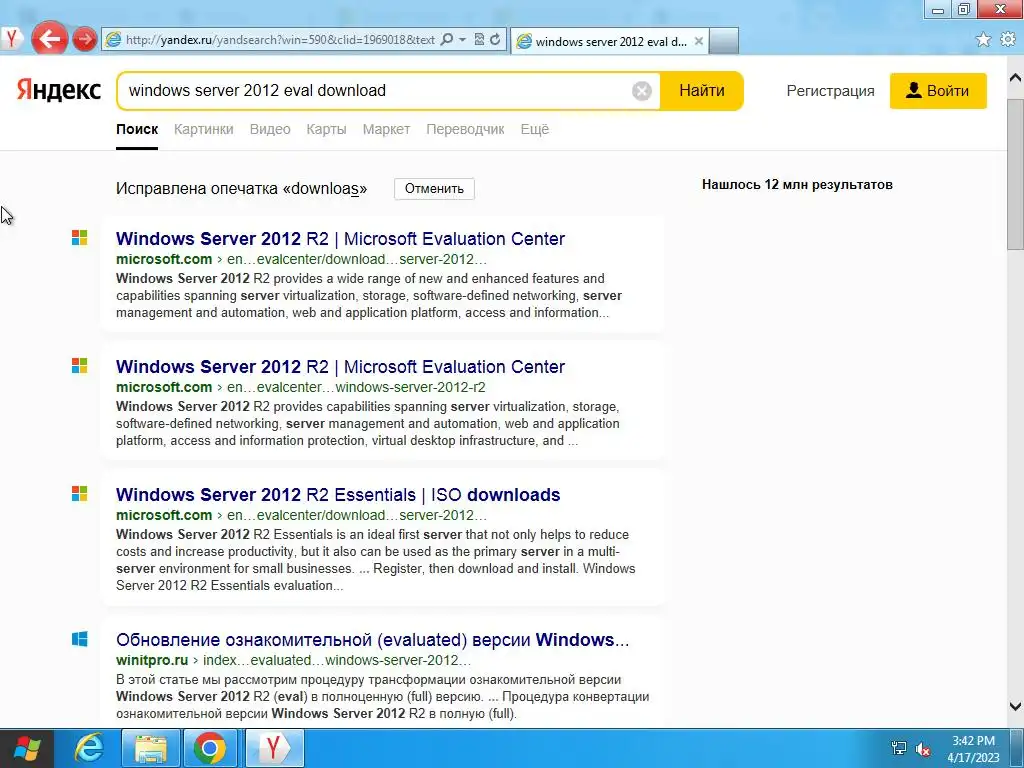The width and height of the screenshot is (1024, 768).
Task: Click the vertical scrollbar thumb
Action: pyautogui.click(x=1016, y=174)
